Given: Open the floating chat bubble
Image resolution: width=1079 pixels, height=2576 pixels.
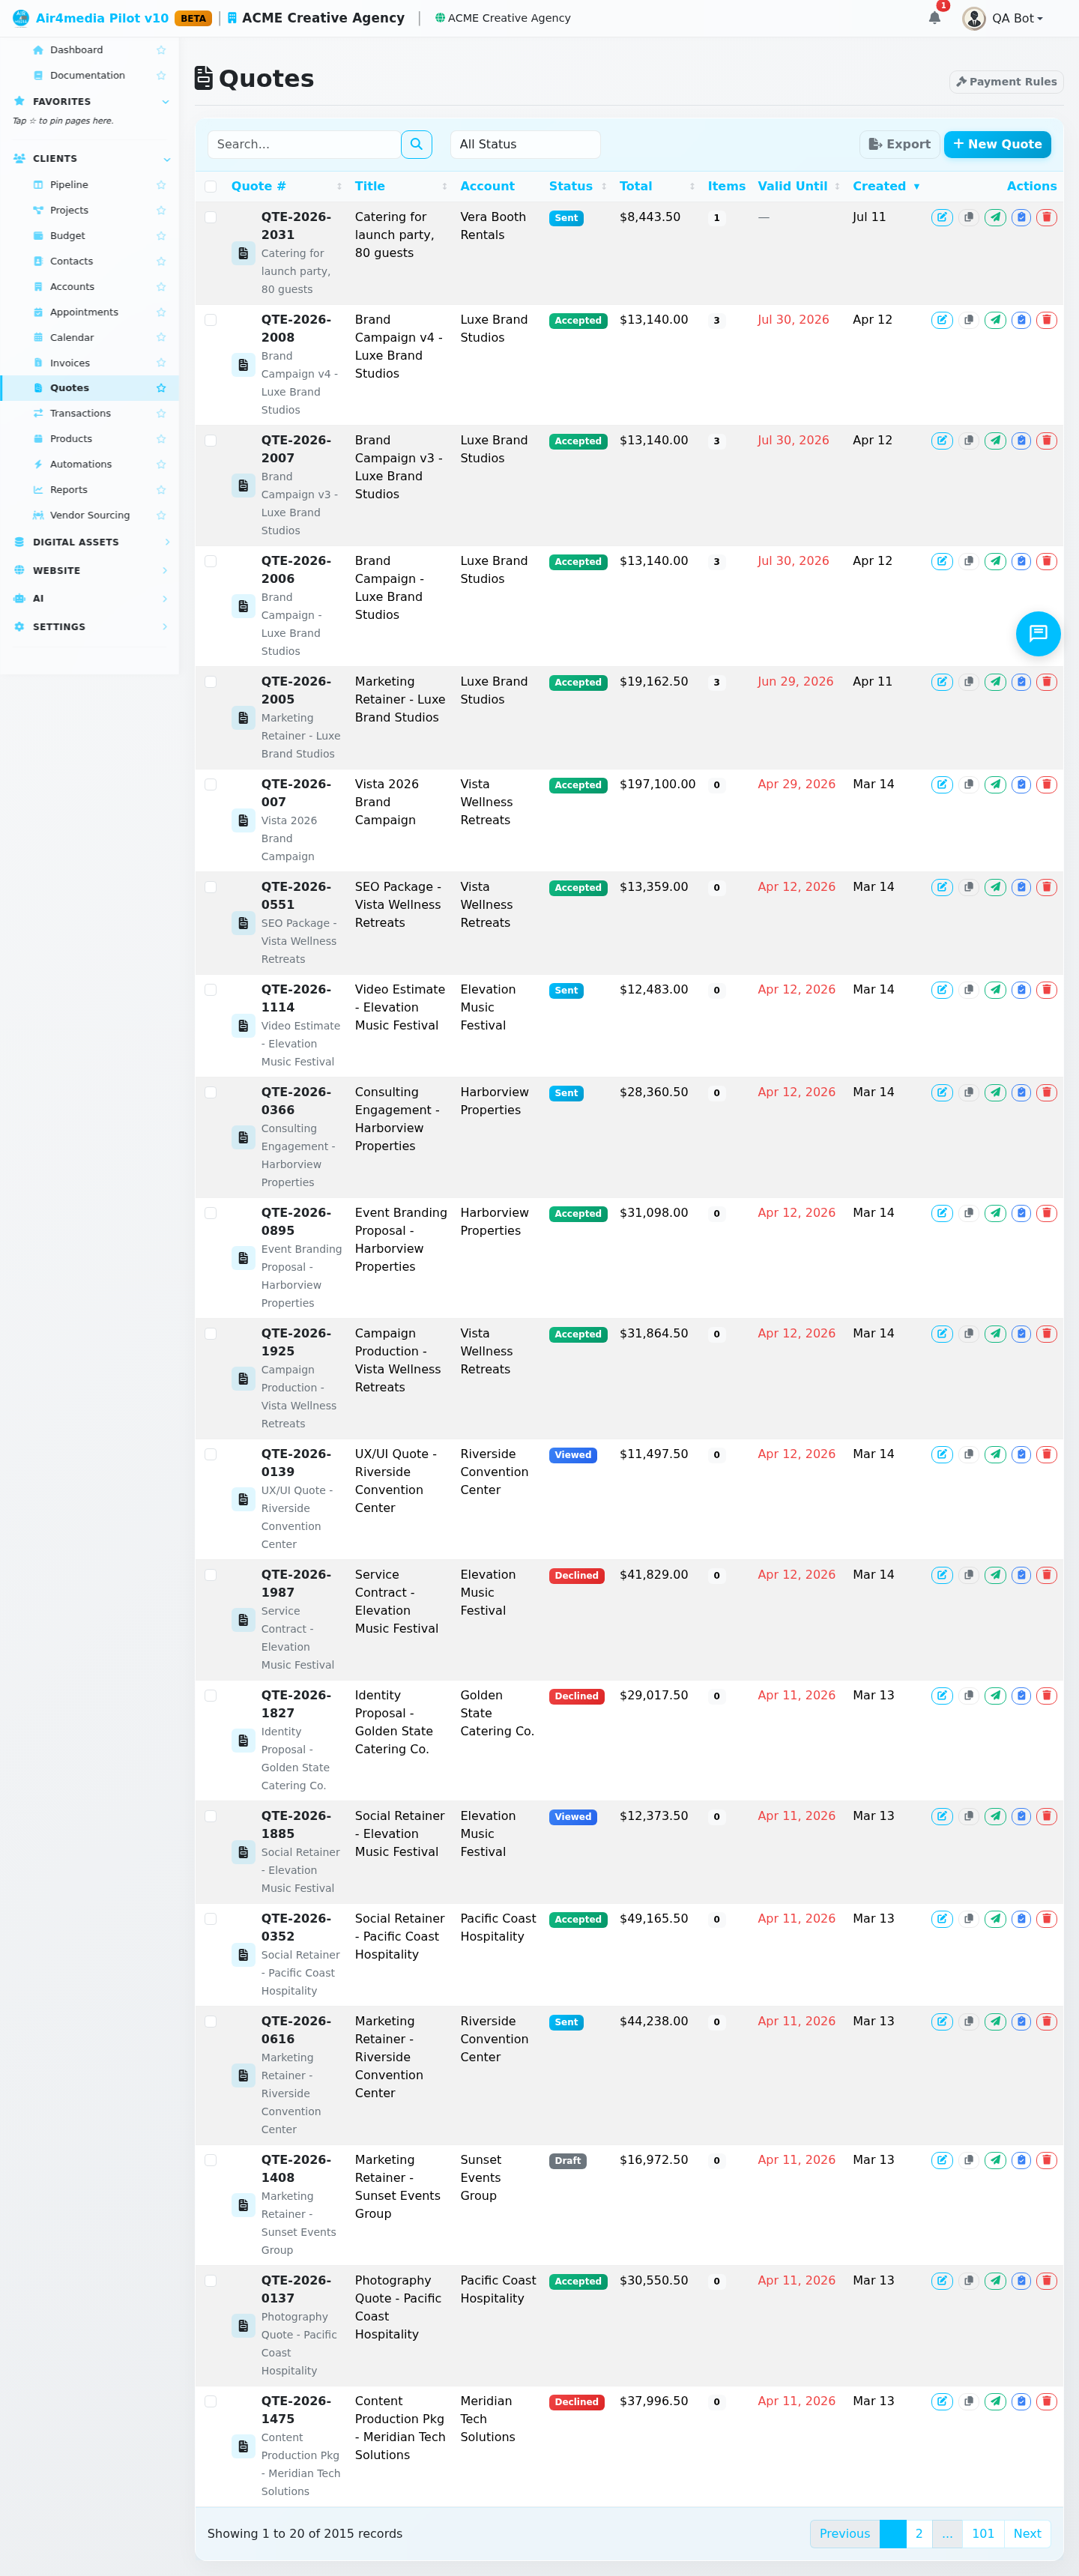Looking at the screenshot, I should [x=1038, y=633].
